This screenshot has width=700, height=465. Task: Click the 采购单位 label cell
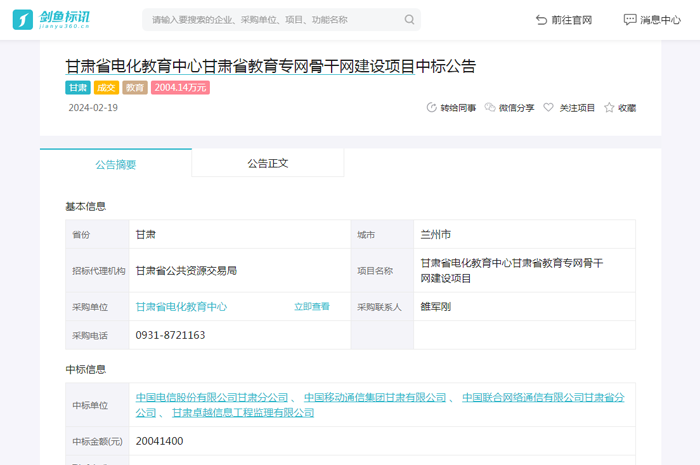point(97,307)
